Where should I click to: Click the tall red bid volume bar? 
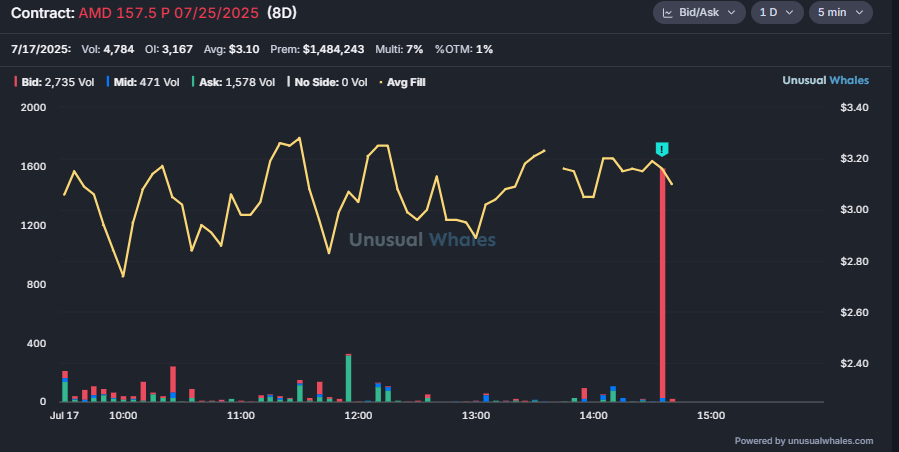coord(663,285)
